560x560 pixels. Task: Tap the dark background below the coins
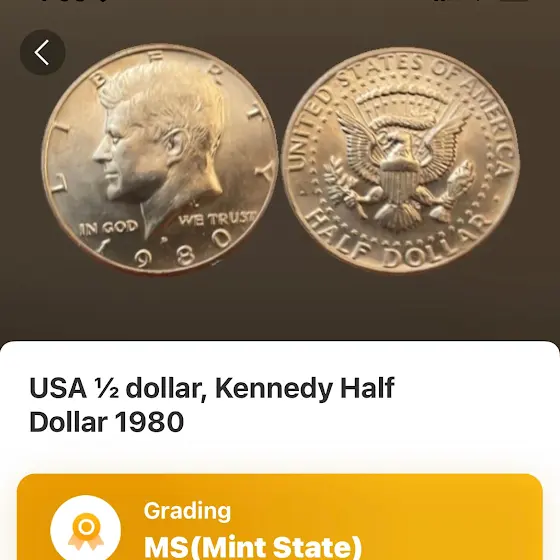coord(280,307)
